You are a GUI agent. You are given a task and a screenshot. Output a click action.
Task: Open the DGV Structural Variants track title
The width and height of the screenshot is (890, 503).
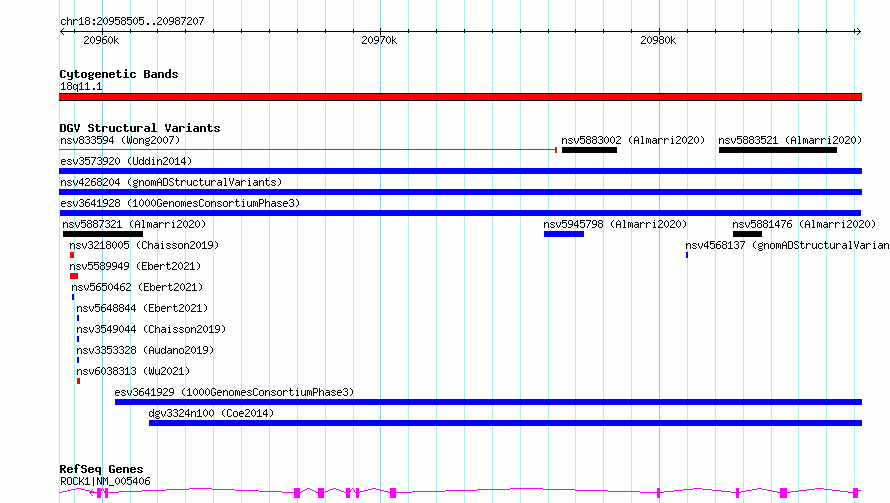point(140,128)
